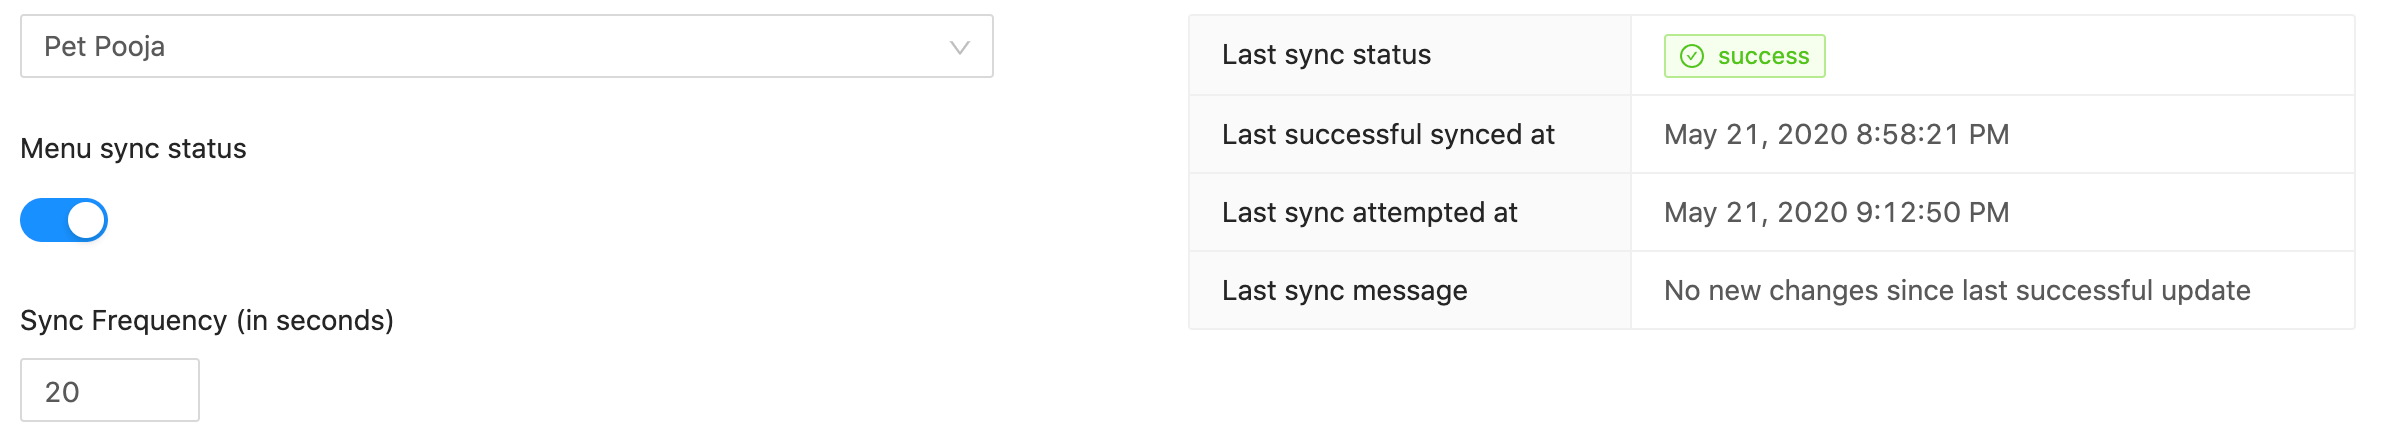Click the blue track of the sync switch
The image size is (2390, 436).
coord(44,220)
